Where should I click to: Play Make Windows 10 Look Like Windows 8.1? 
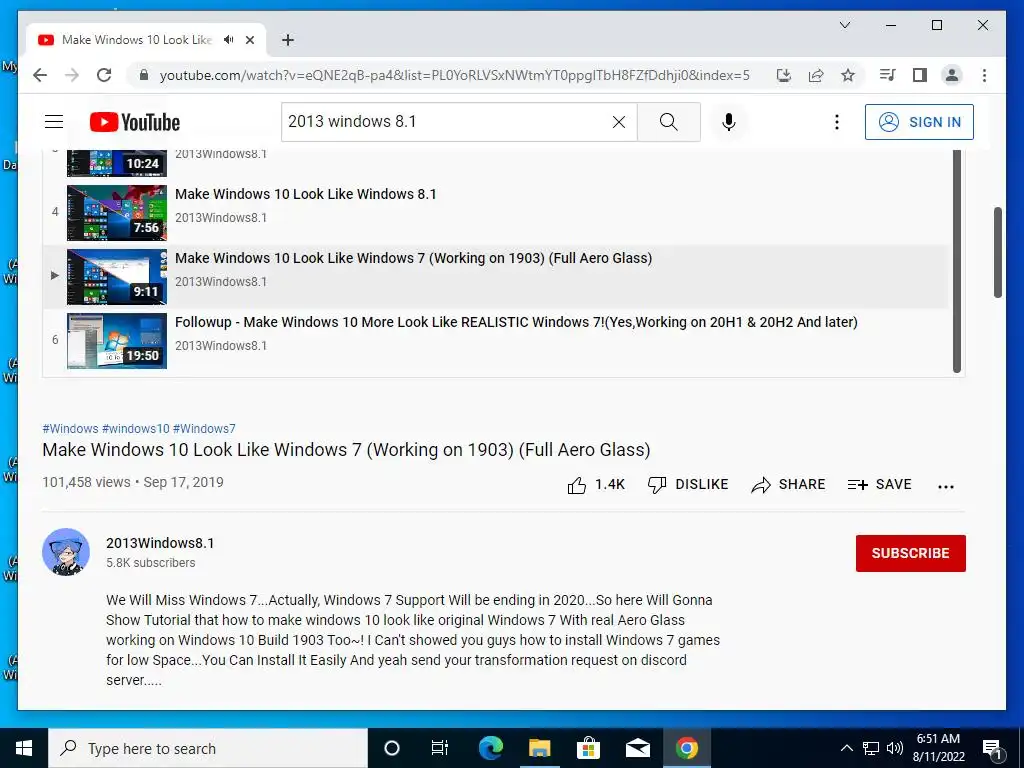[306, 194]
